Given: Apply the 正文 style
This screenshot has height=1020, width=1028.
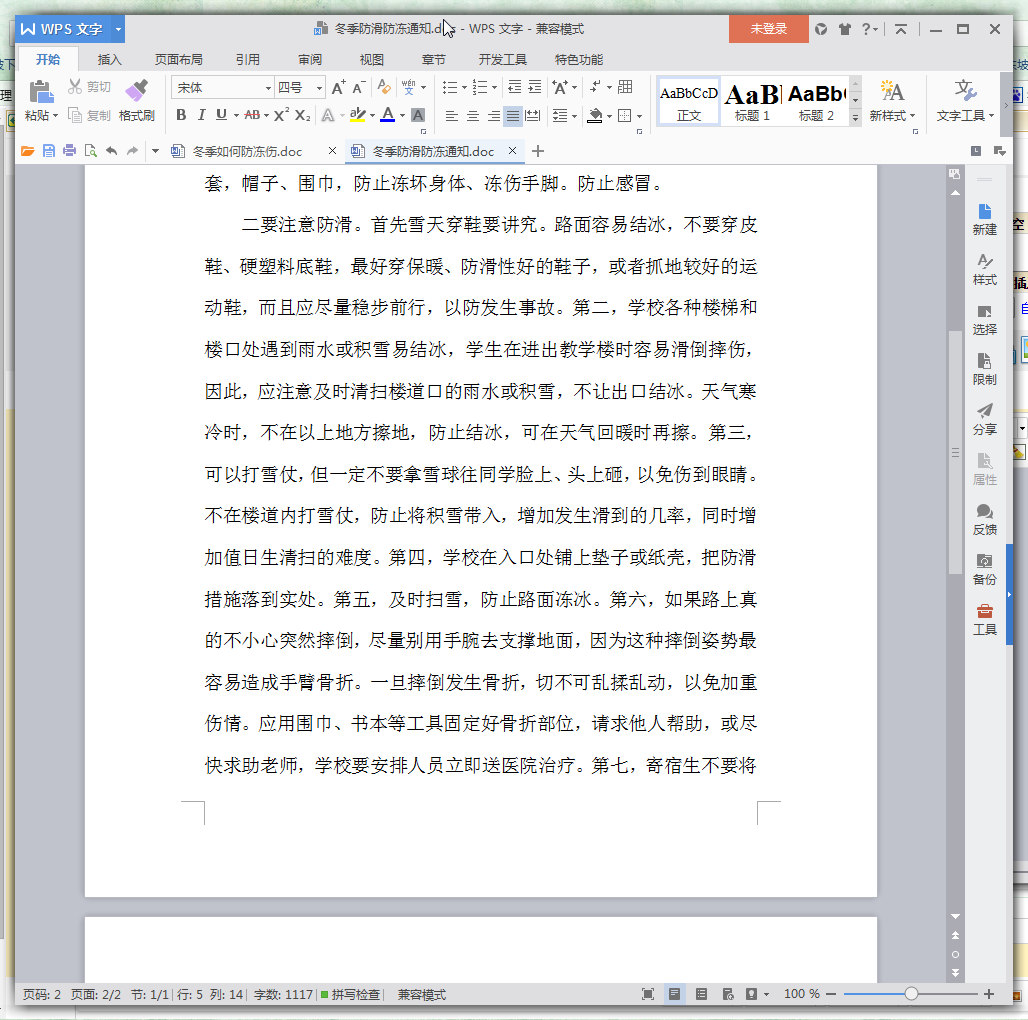Looking at the screenshot, I should coord(688,101).
